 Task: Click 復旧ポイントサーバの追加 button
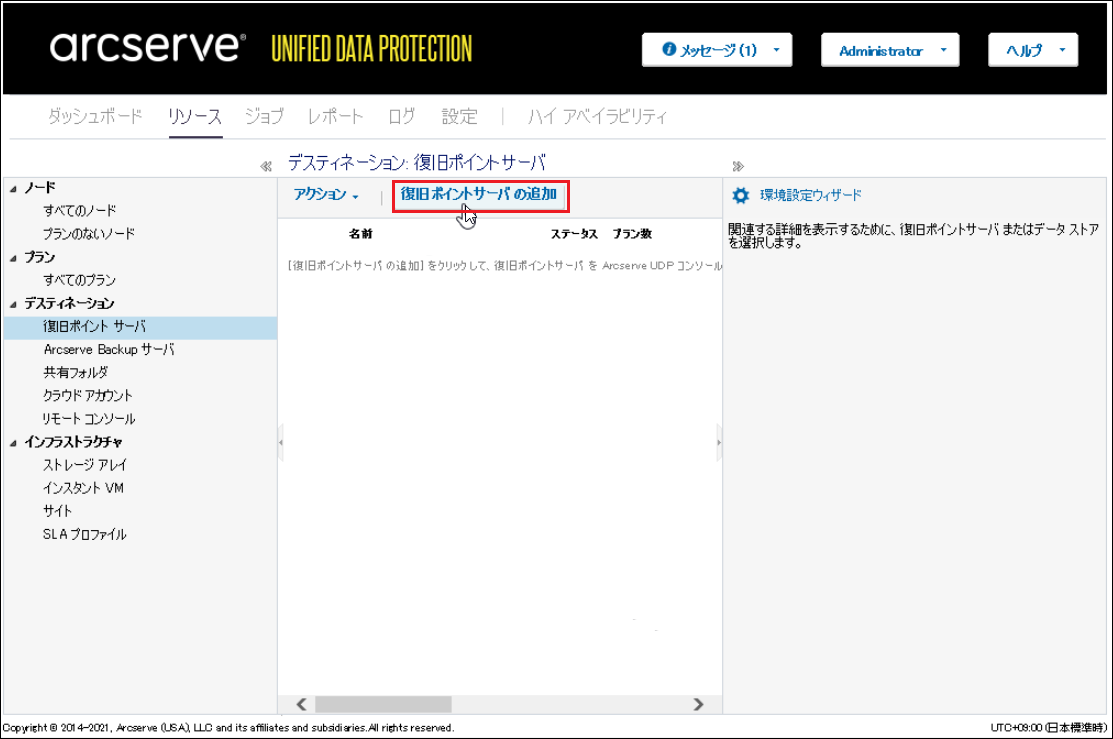(x=481, y=196)
